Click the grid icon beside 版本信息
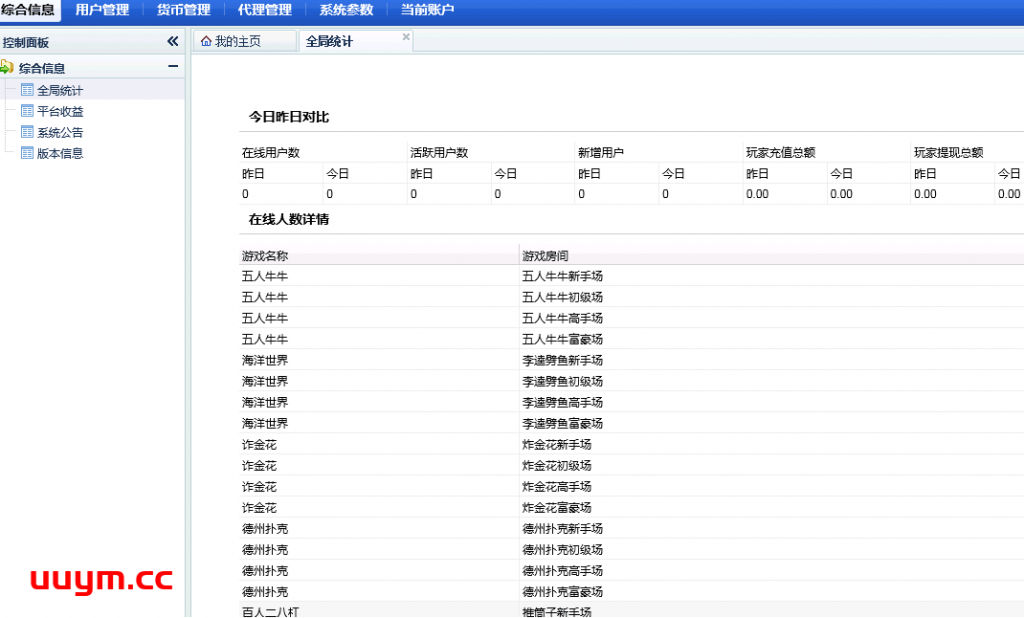 27,153
